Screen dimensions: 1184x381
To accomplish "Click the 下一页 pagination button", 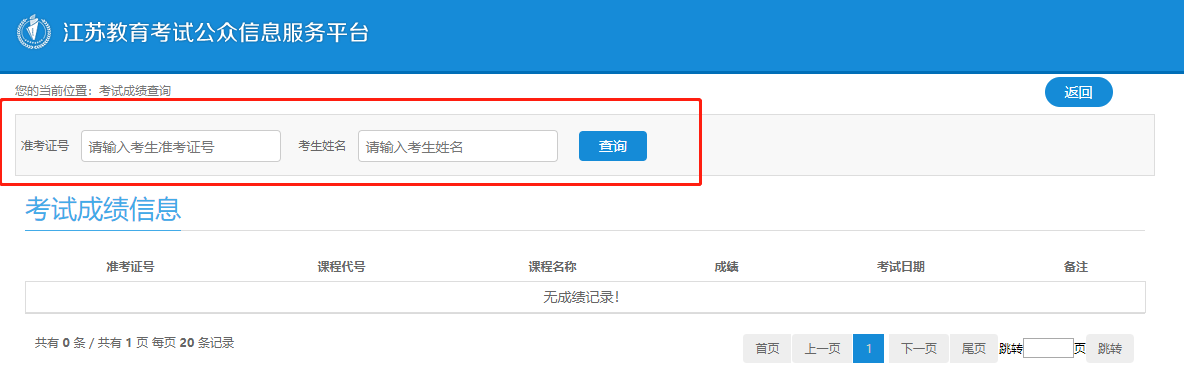I will pos(918,349).
